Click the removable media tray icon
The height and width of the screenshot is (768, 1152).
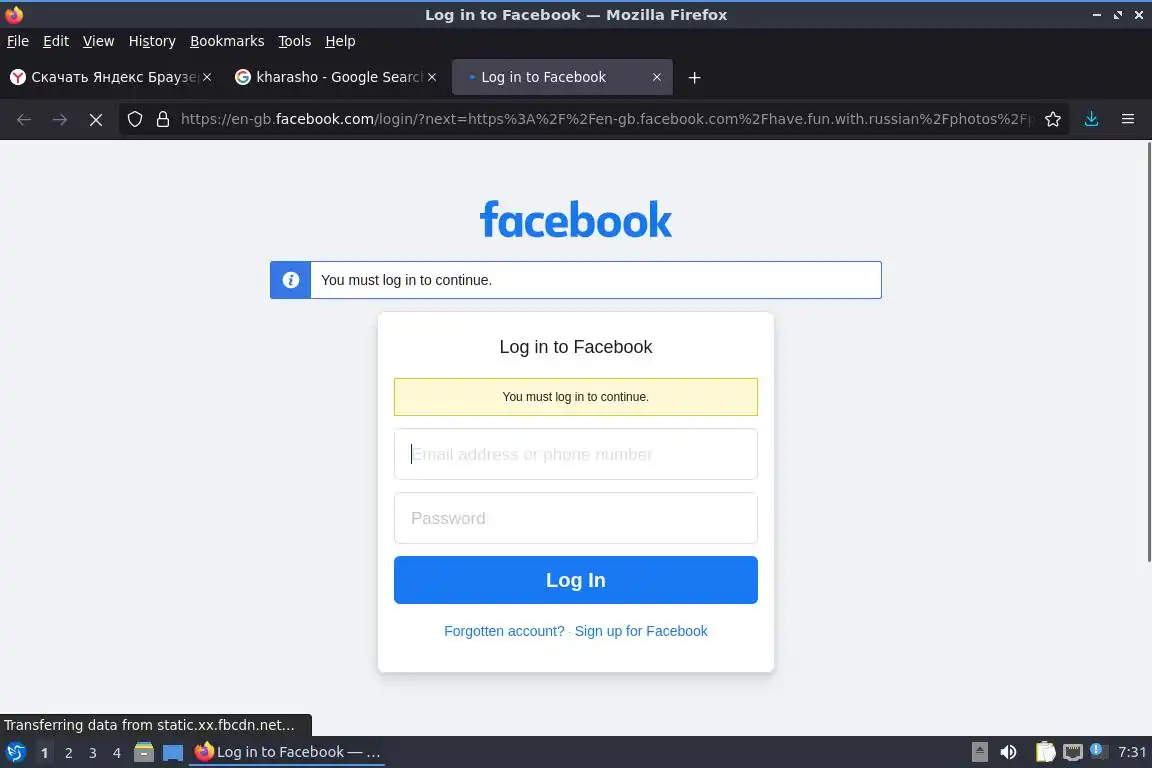tap(979, 752)
